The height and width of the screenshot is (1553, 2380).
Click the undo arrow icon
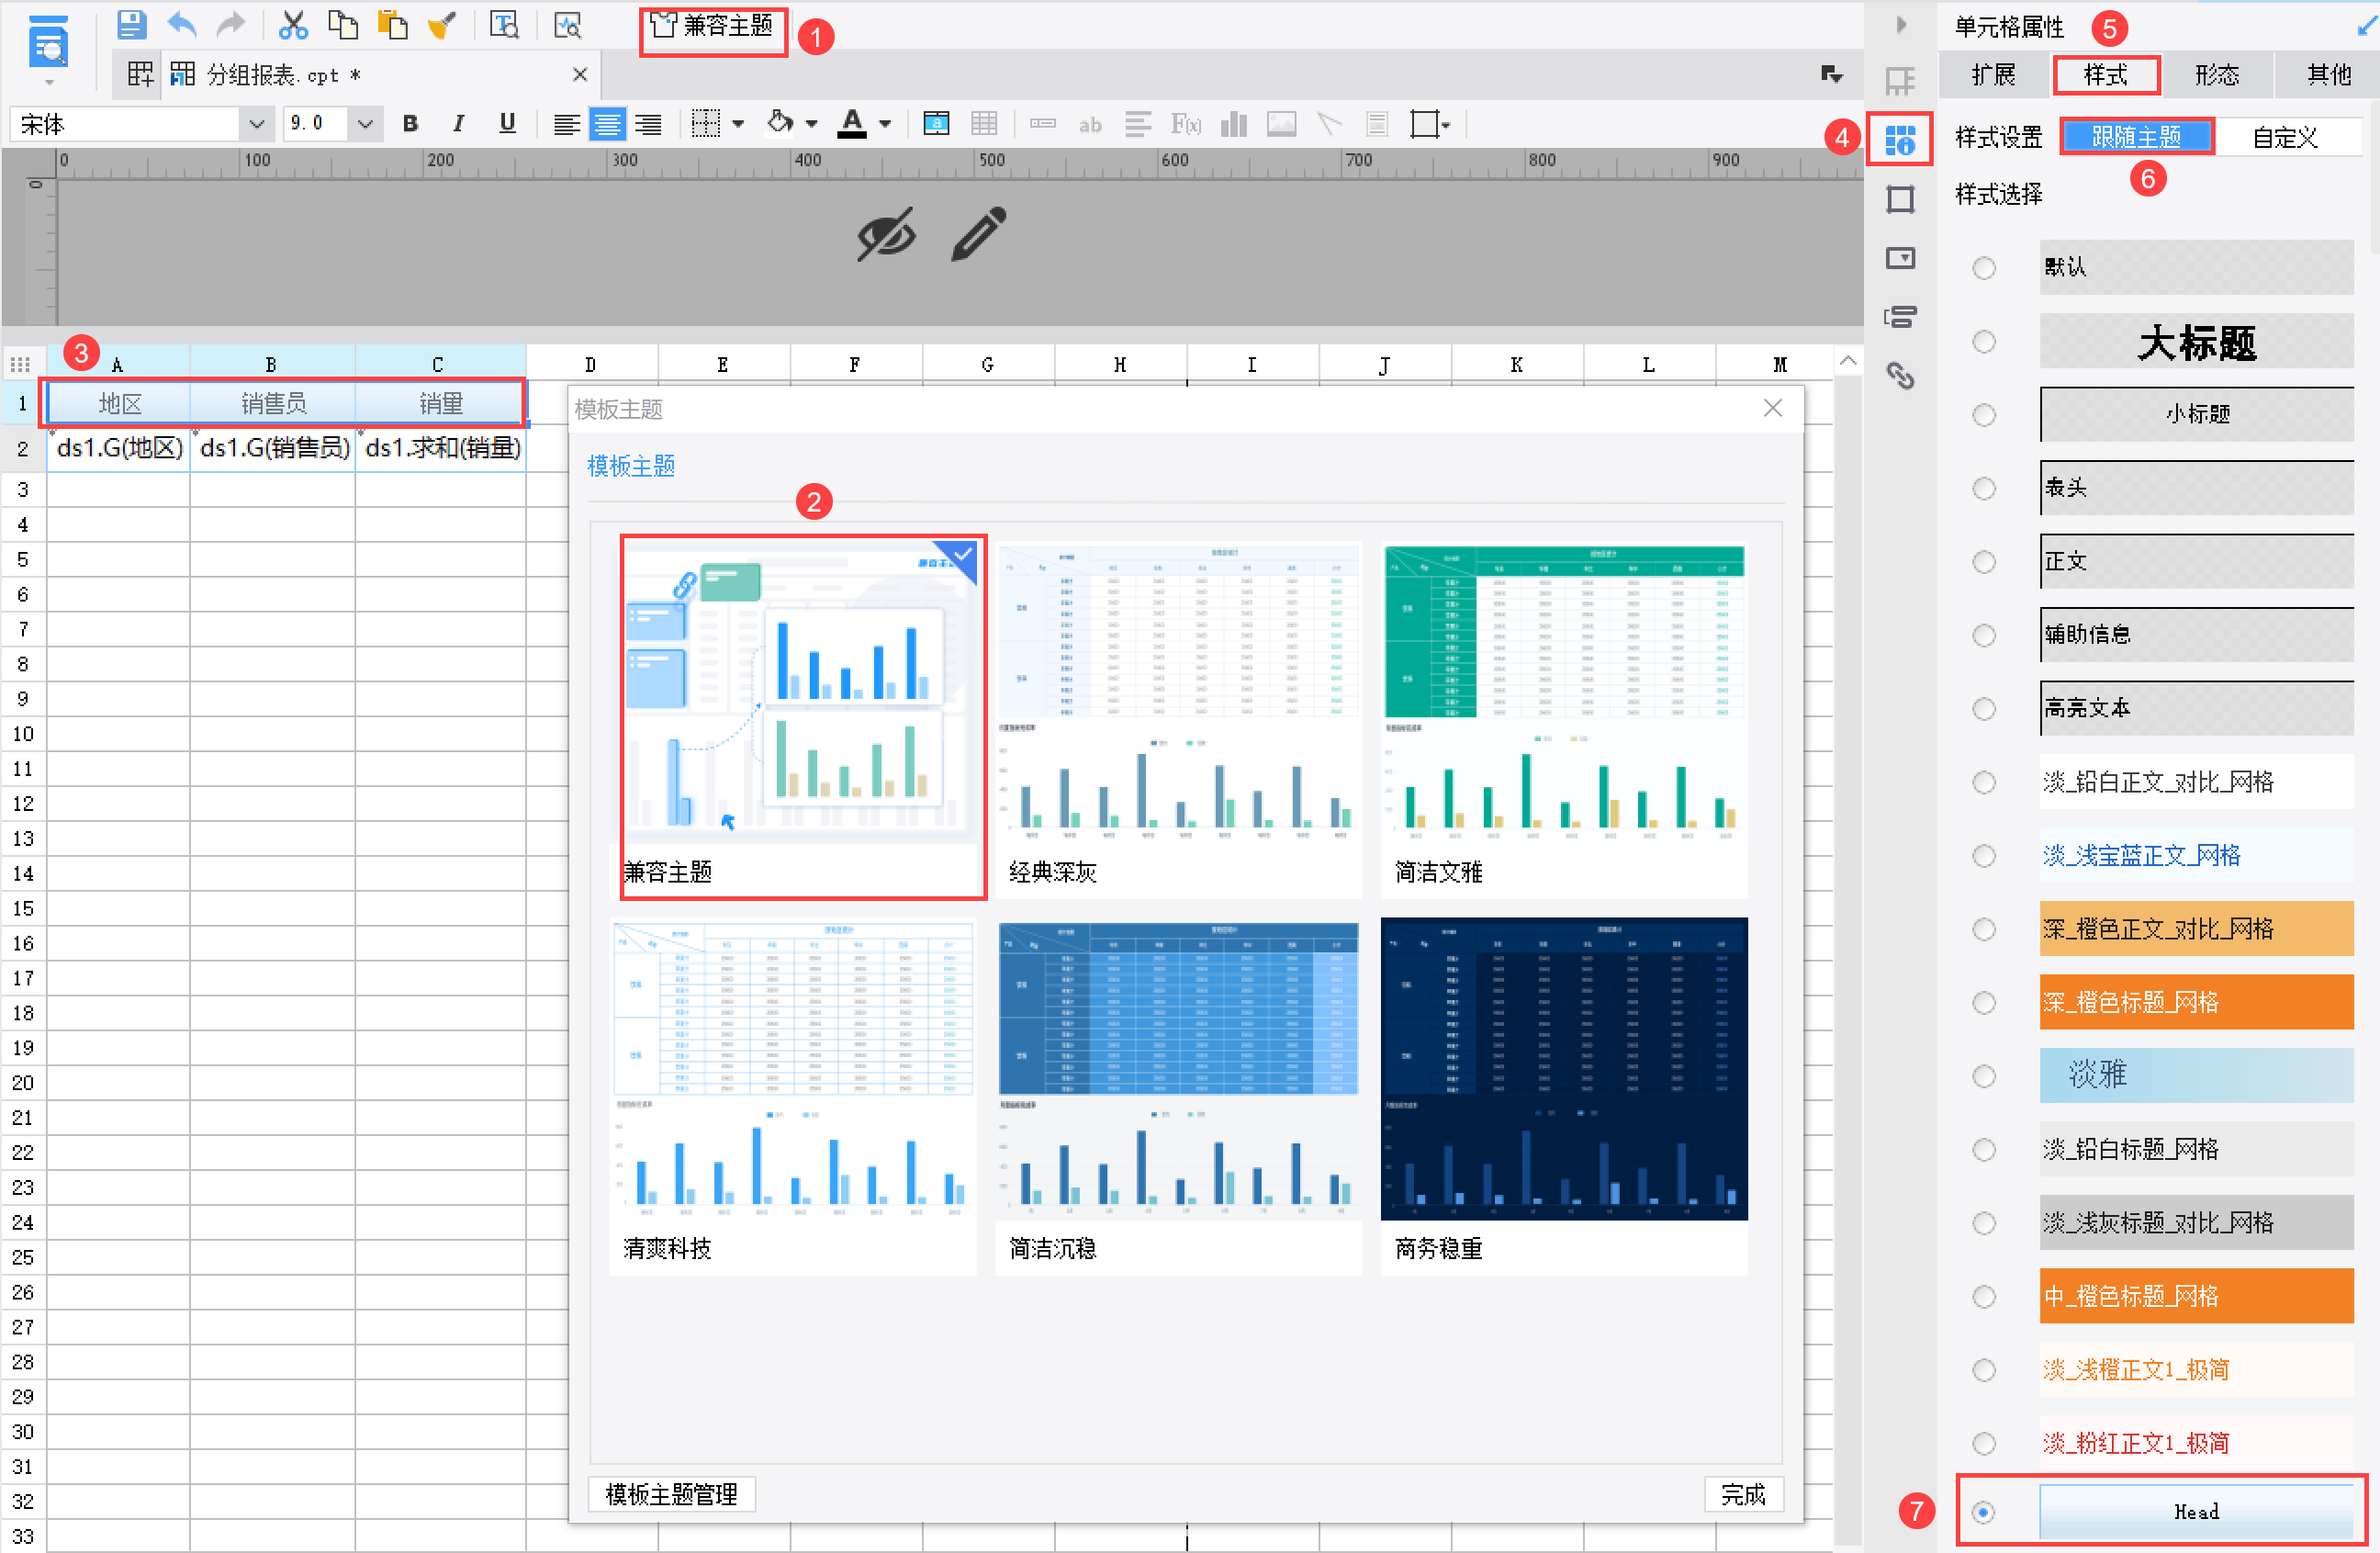pyautogui.click(x=182, y=24)
